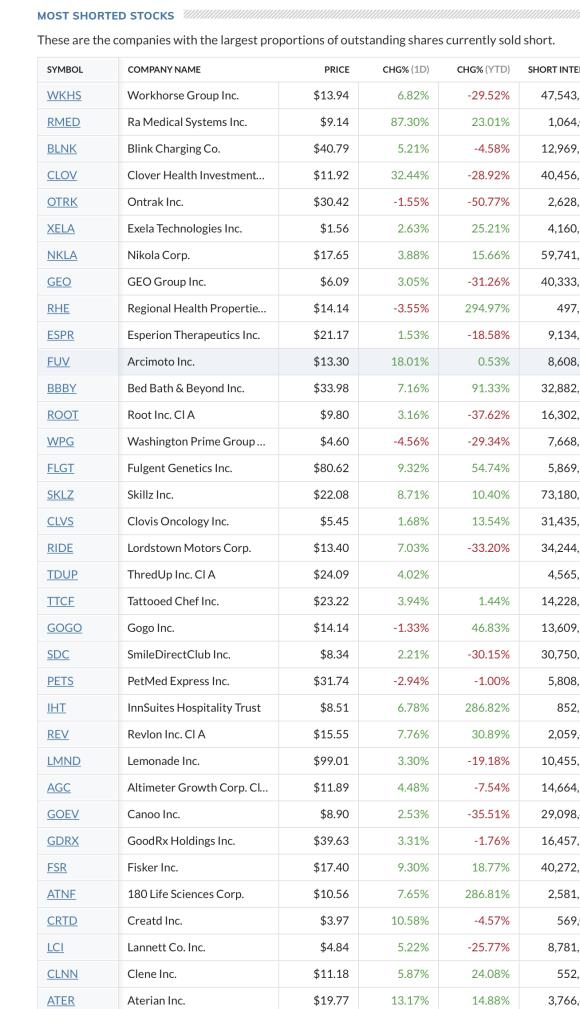Viewport: 580px width, 1009px height.
Task: Select the OTRK ticker link
Action: (62, 201)
